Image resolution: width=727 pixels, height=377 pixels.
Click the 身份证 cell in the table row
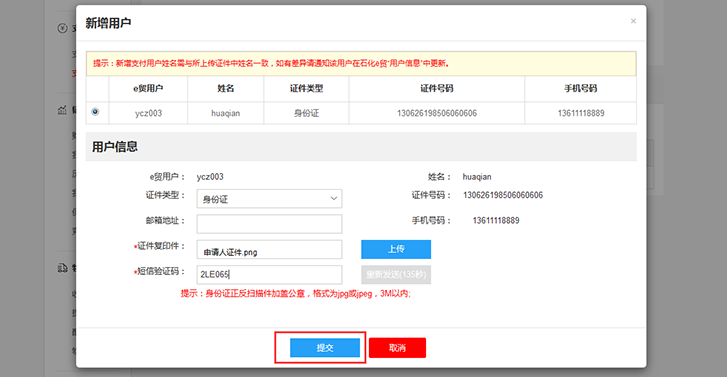306,113
